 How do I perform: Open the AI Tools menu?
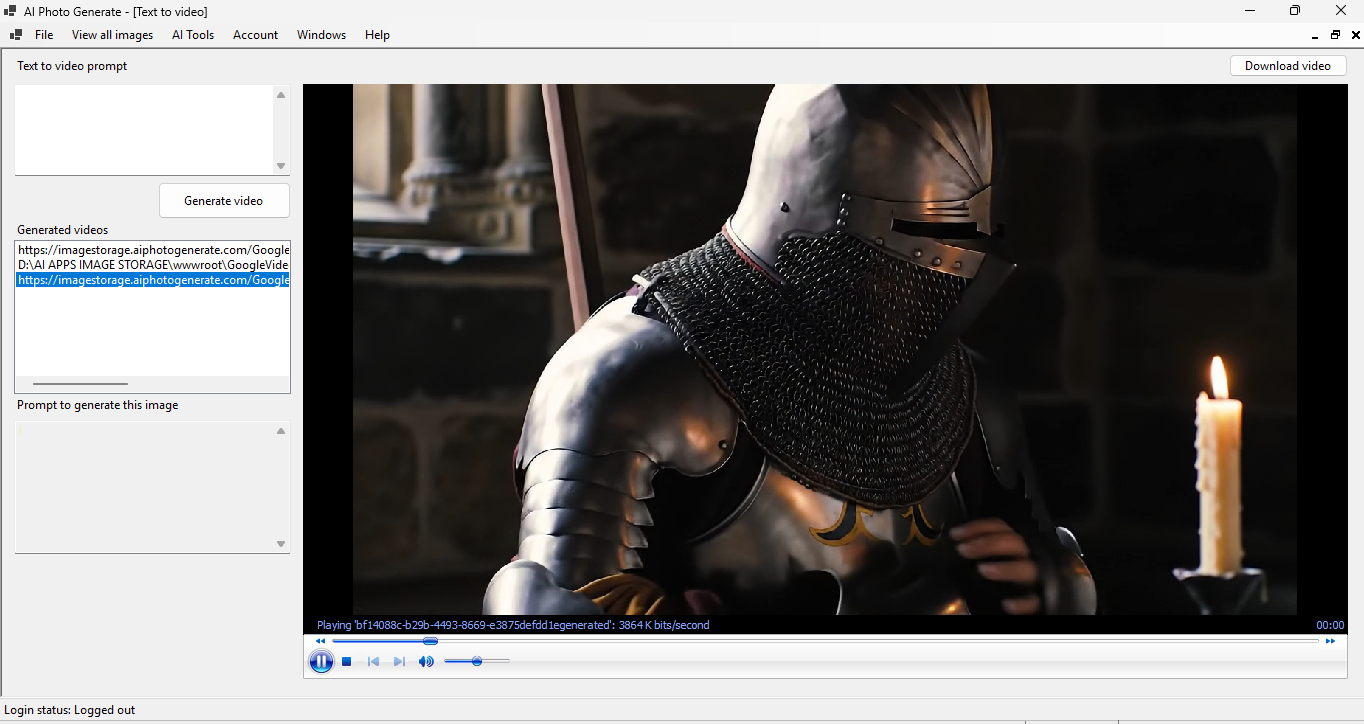tap(193, 35)
